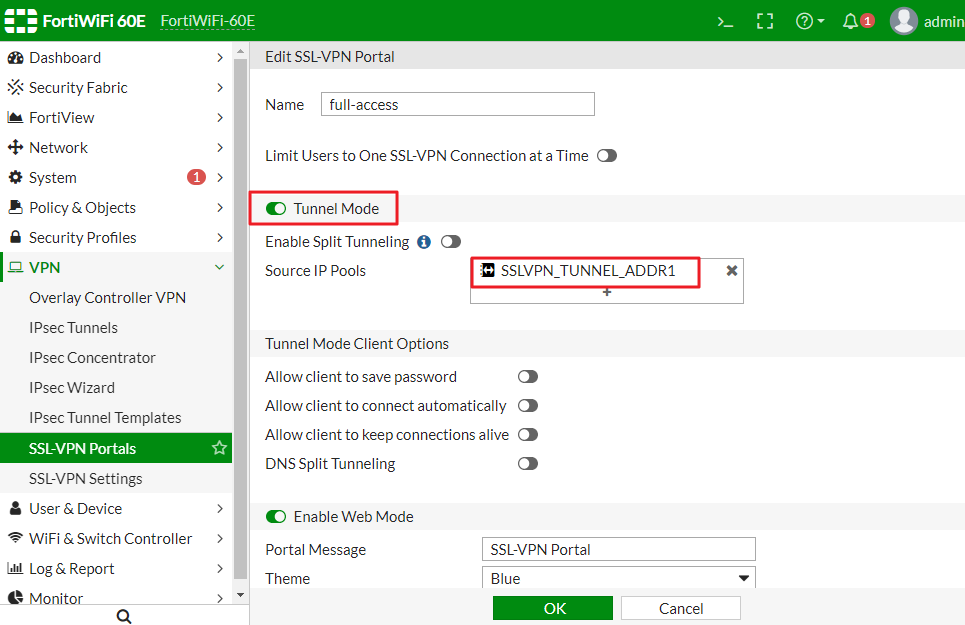
Task: Expand the WiFi & Switch Controller chevron
Action: [x=220, y=538]
